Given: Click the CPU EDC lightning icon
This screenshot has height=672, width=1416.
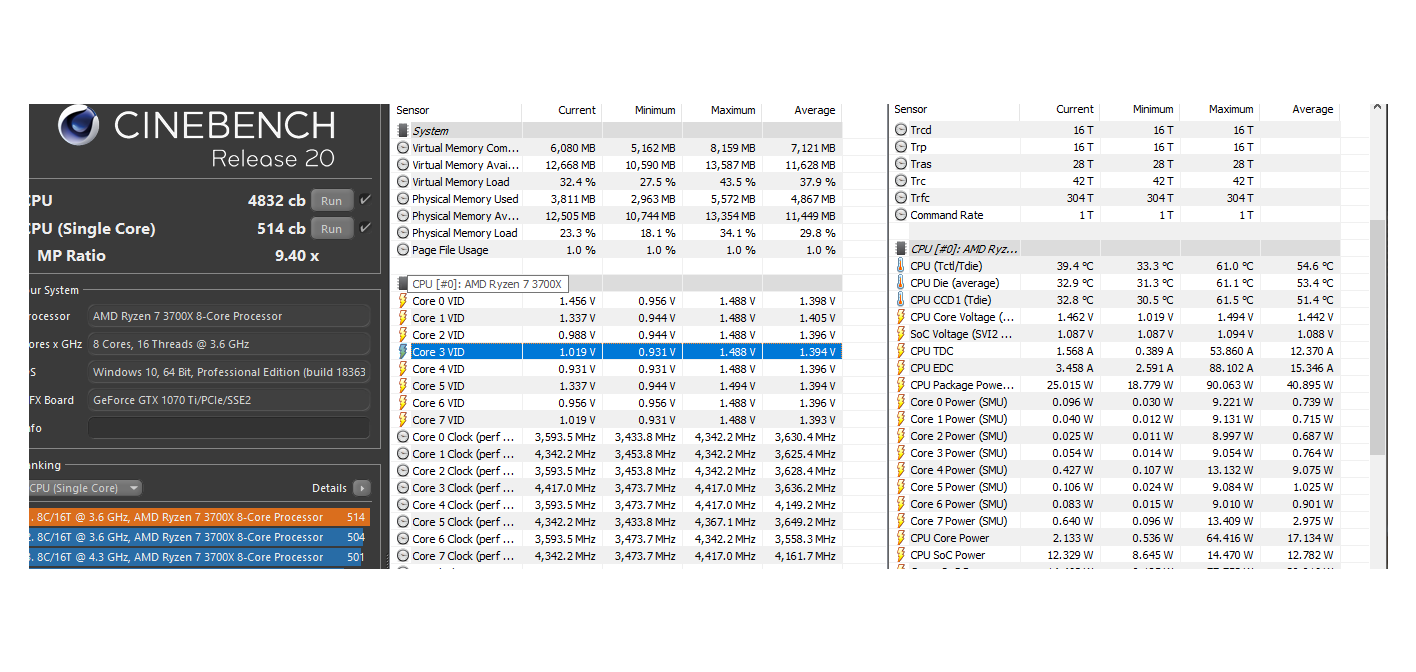Looking at the screenshot, I should click(901, 368).
